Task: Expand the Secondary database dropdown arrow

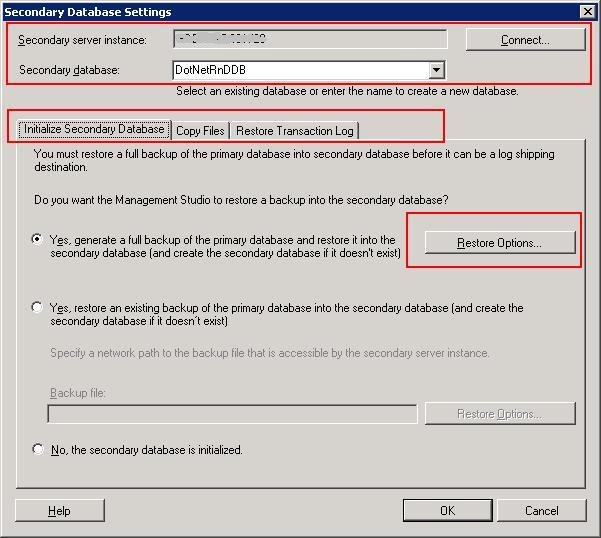Action: click(436, 70)
